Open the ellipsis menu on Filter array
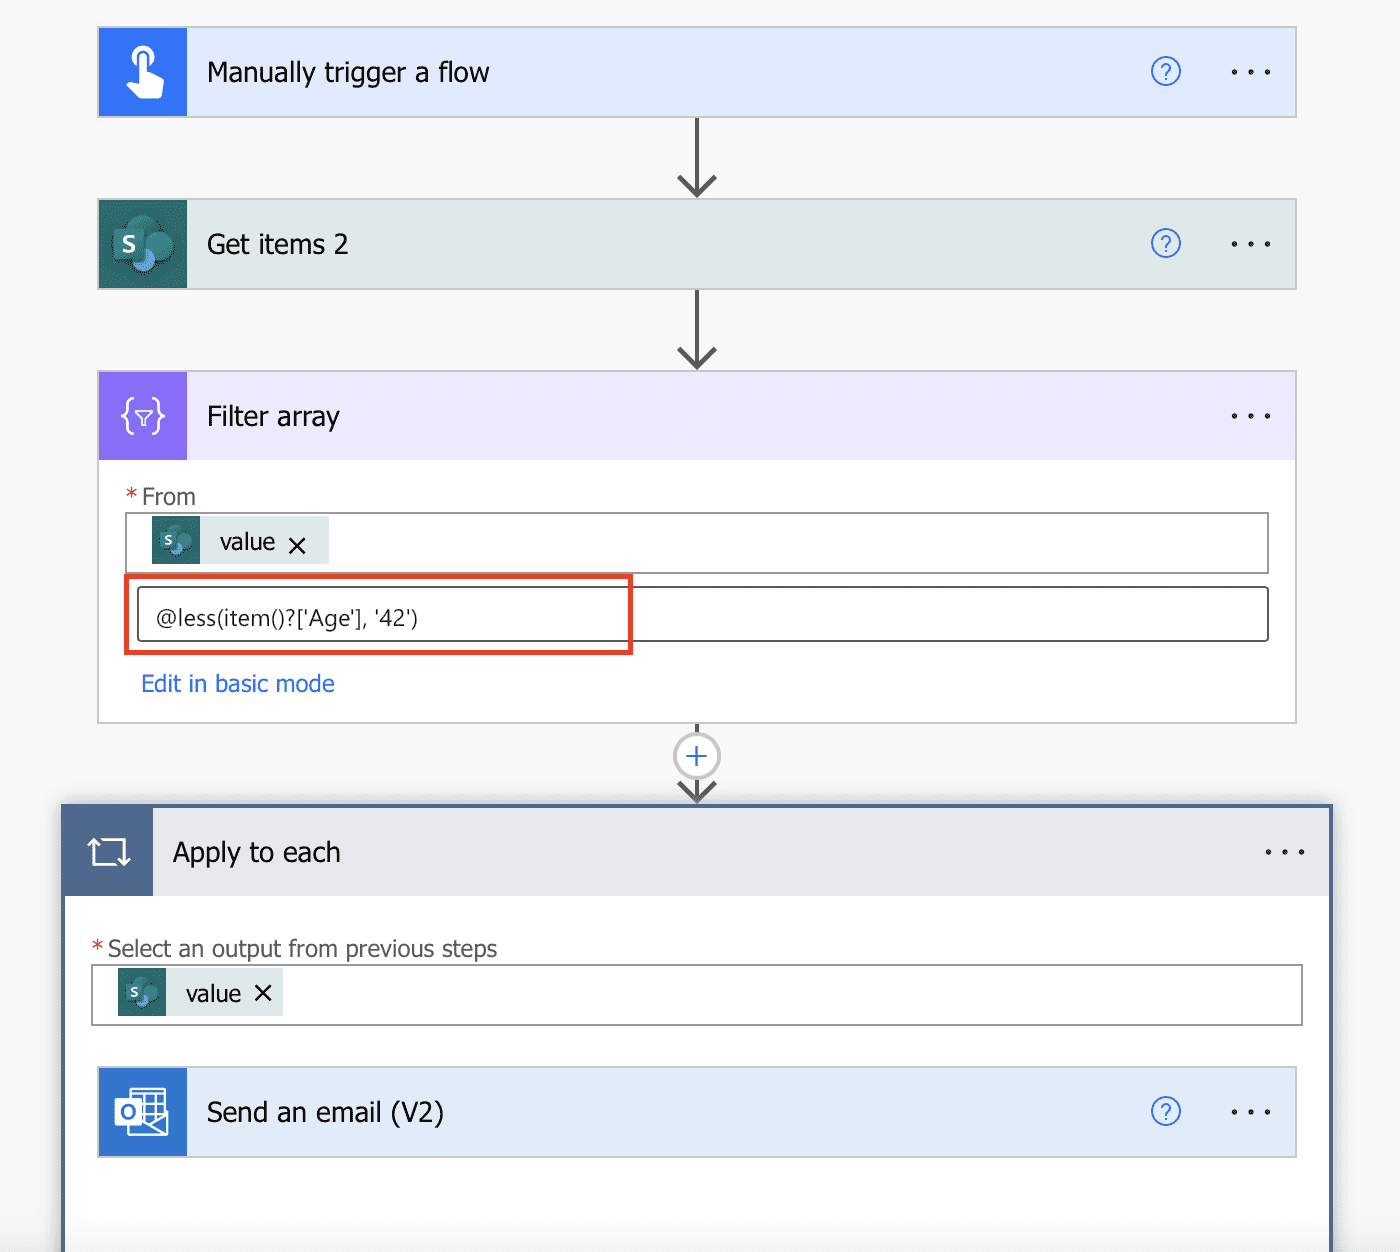The height and width of the screenshot is (1252, 1400). tap(1250, 415)
